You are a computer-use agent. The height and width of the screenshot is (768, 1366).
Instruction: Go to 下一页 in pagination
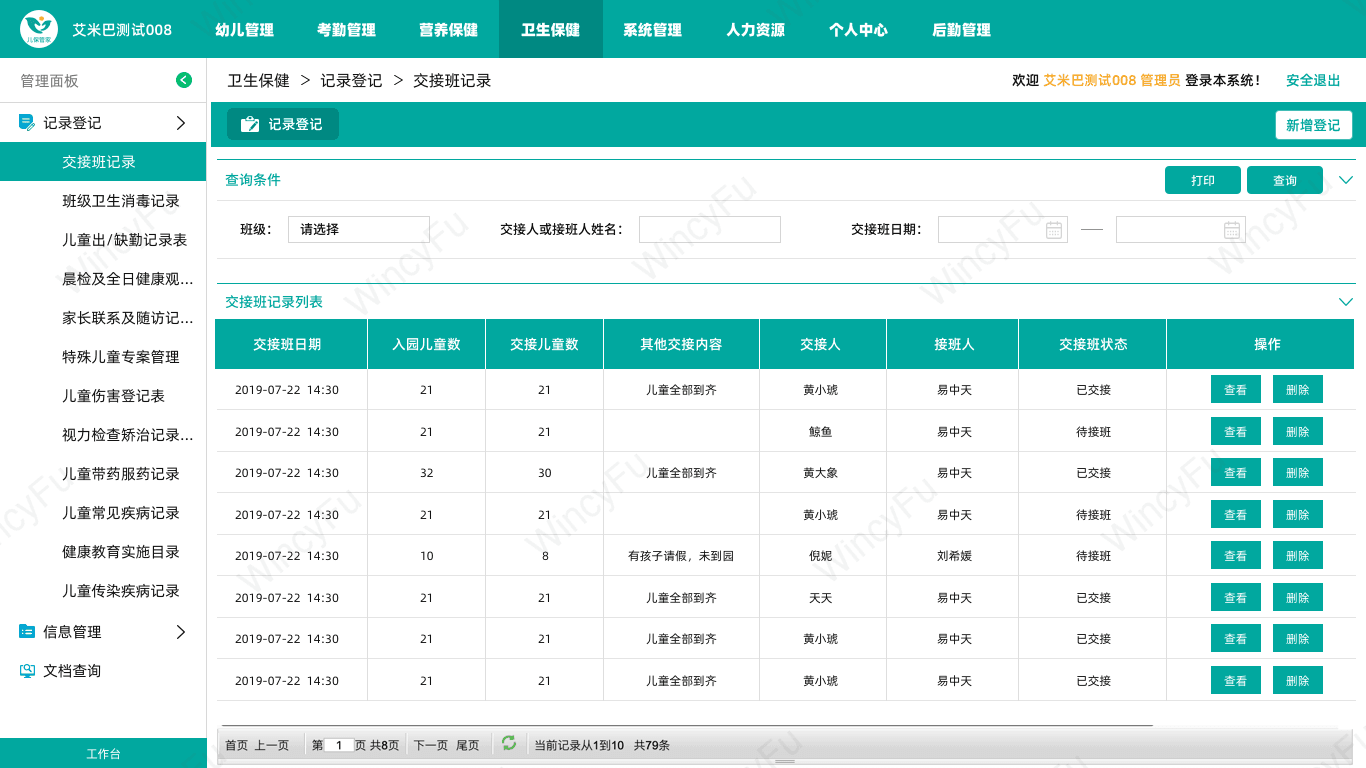click(x=431, y=745)
